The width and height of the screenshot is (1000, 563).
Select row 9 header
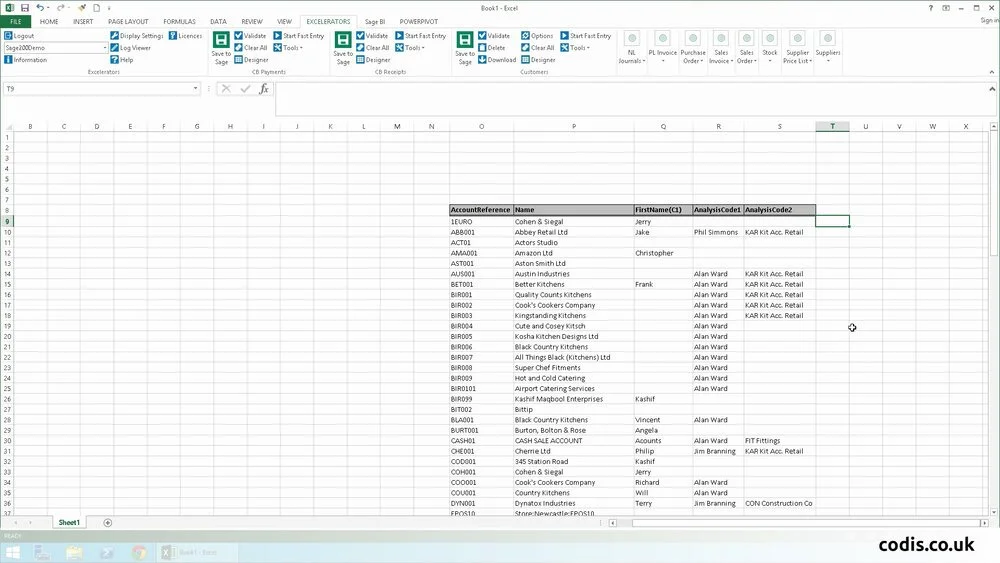point(8,221)
